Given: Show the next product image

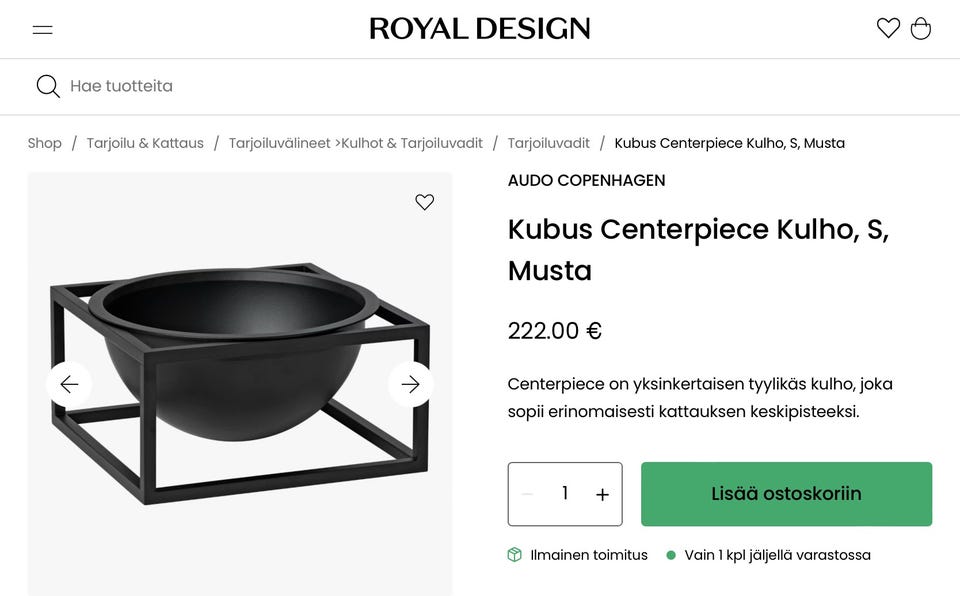Looking at the screenshot, I should 410,383.
